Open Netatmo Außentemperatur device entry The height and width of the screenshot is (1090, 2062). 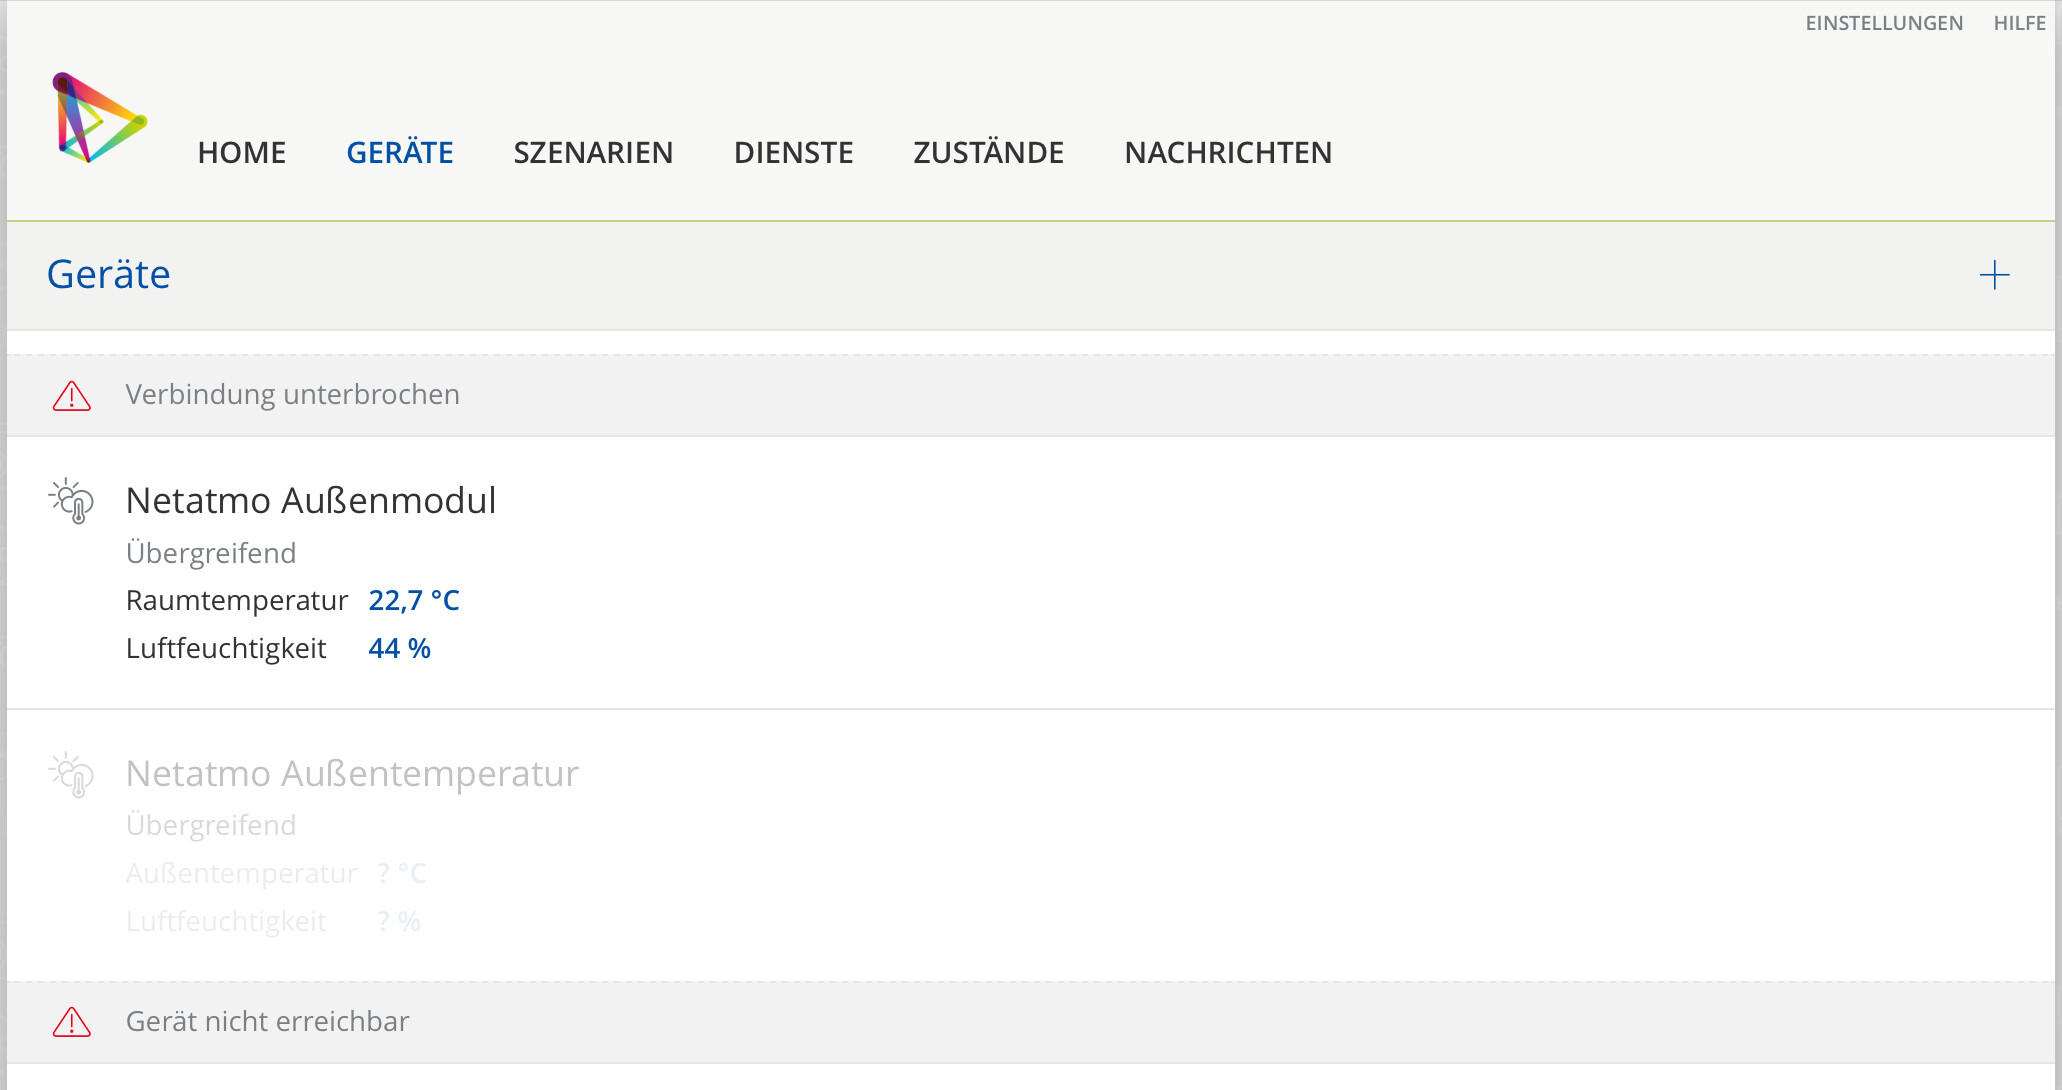click(352, 773)
